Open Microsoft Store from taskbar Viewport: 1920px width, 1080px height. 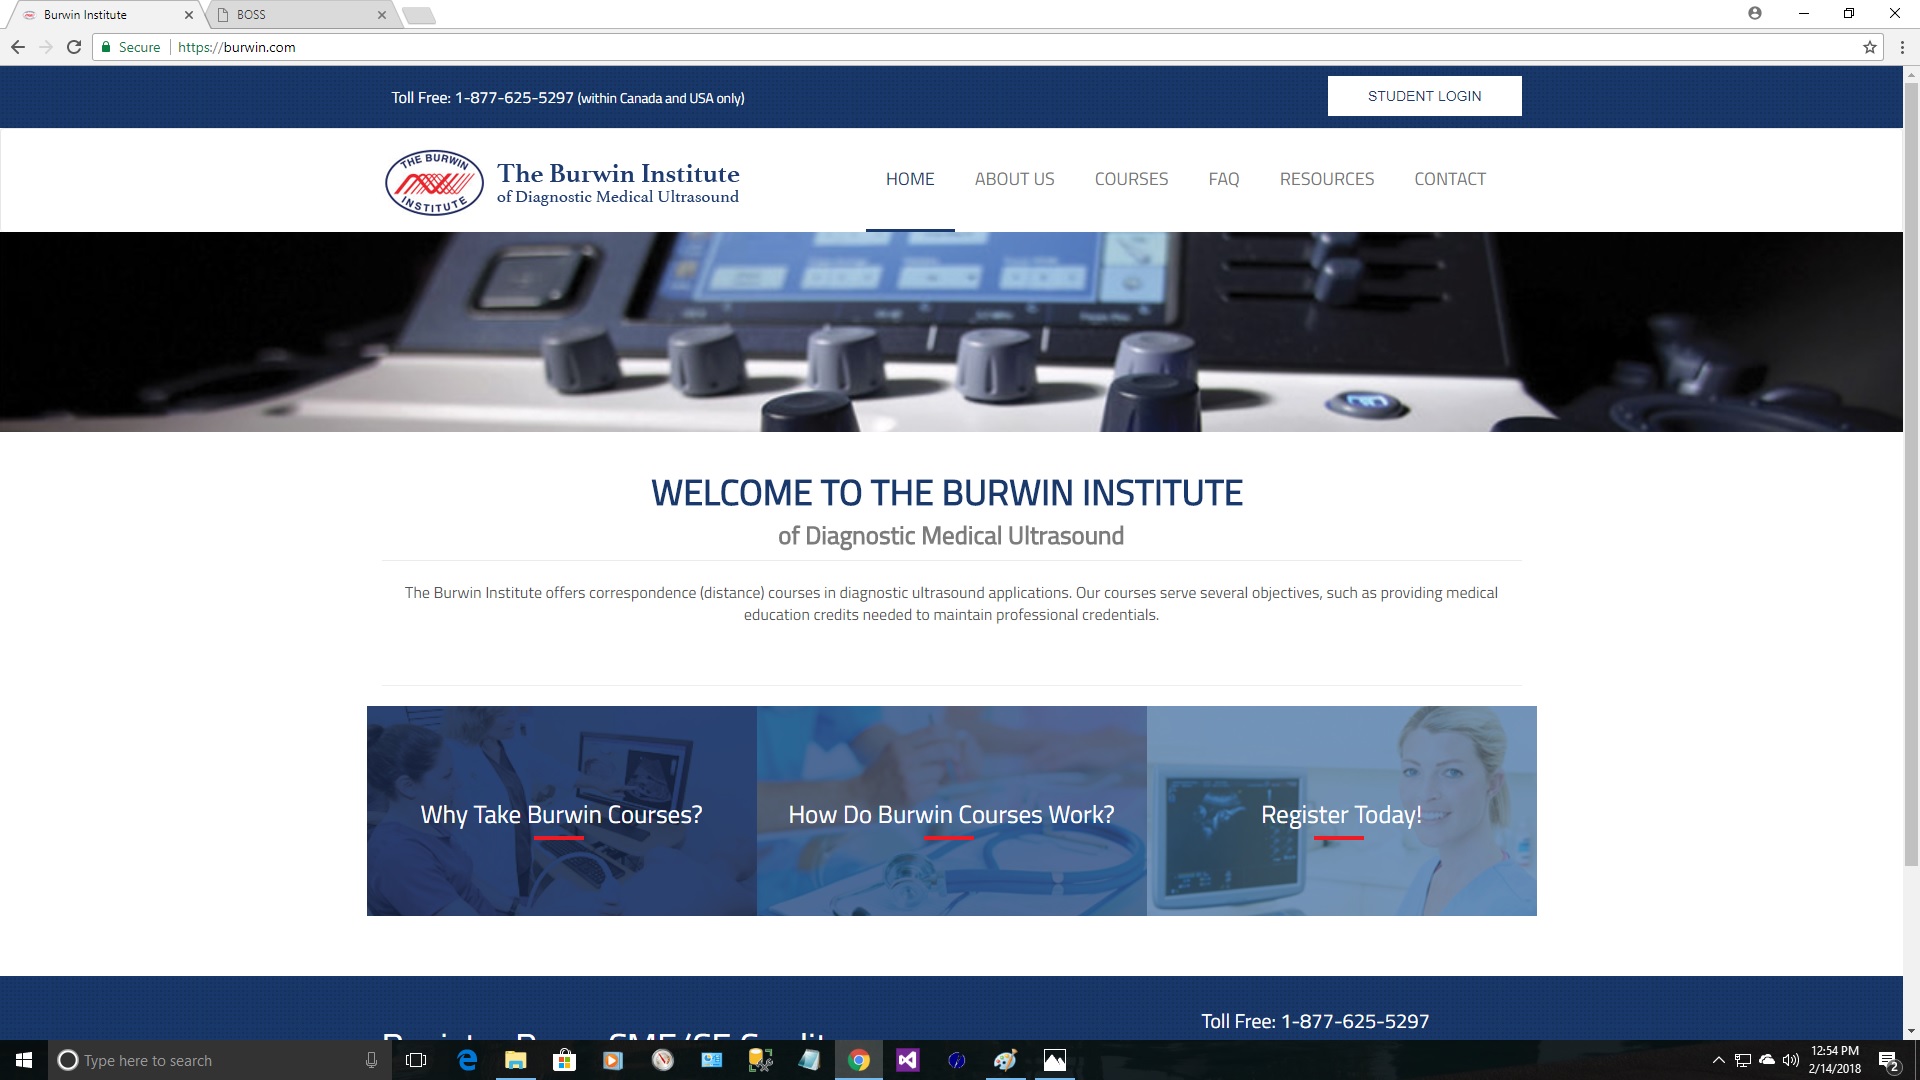pyautogui.click(x=565, y=1060)
